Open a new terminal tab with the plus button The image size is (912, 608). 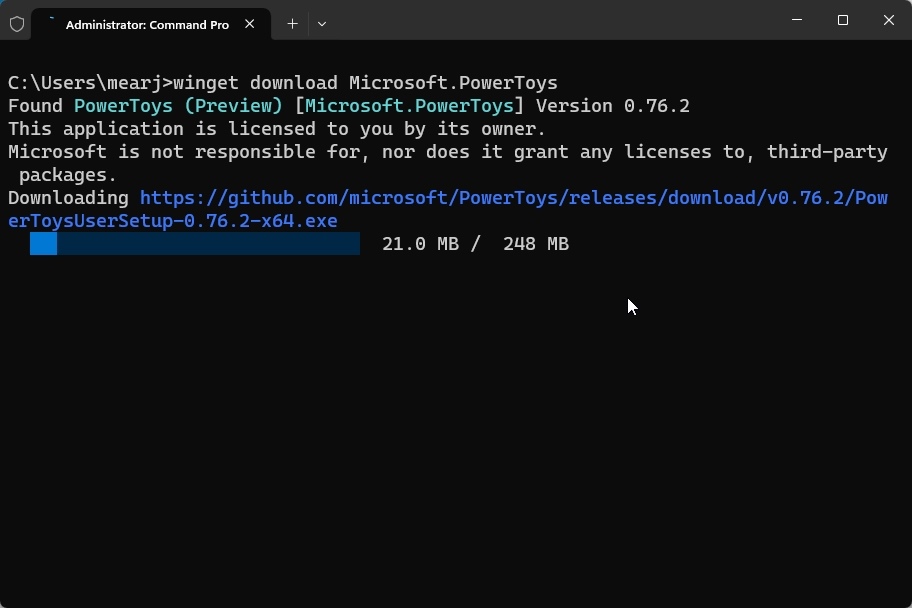(292, 23)
